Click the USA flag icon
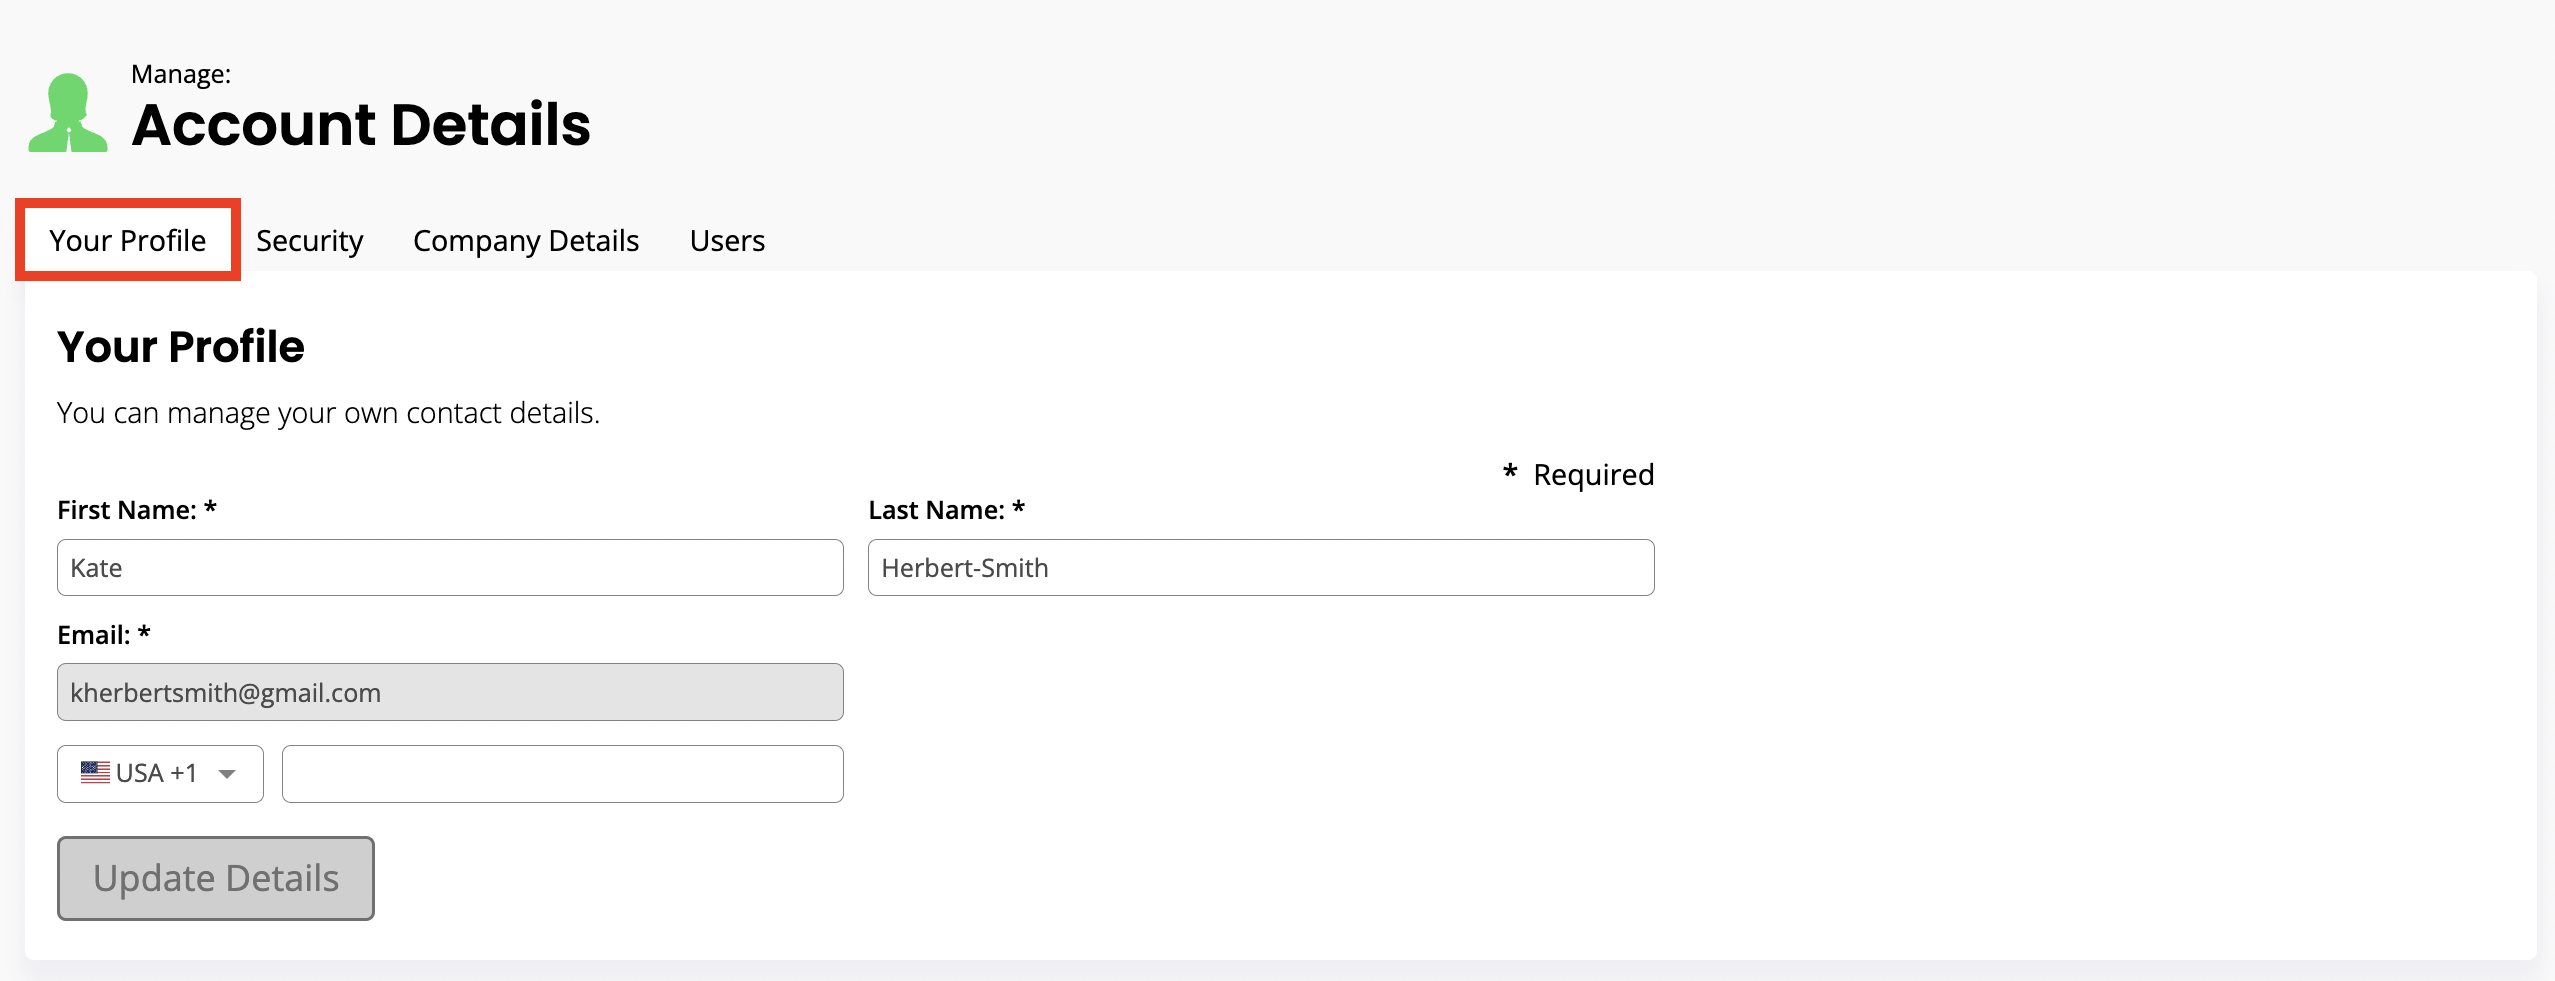 [x=95, y=773]
